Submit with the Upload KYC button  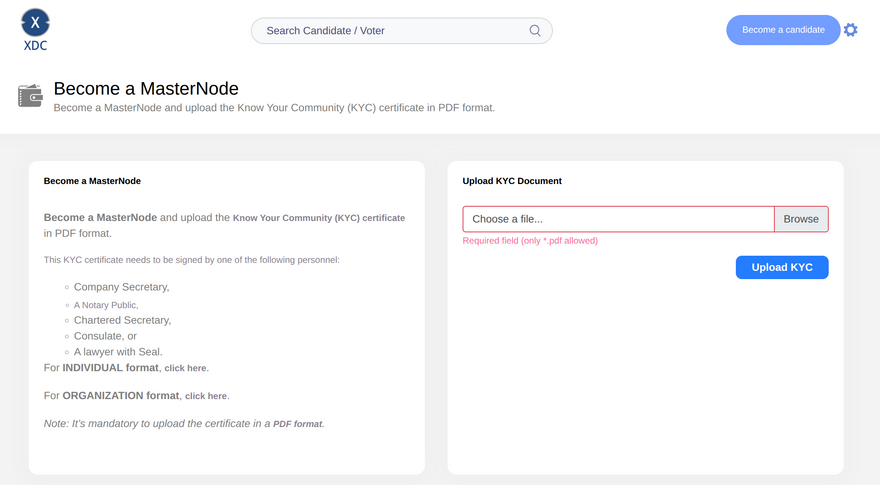(782, 267)
